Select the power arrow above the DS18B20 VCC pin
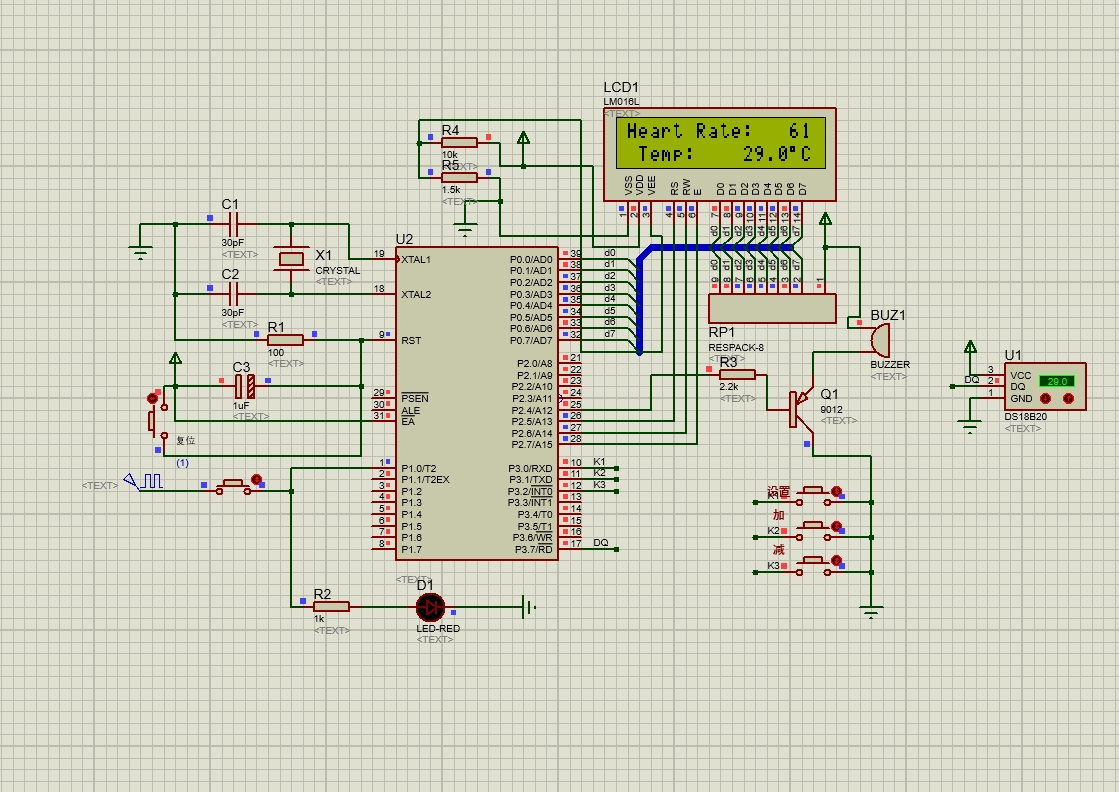The image size is (1119, 792). 970,347
